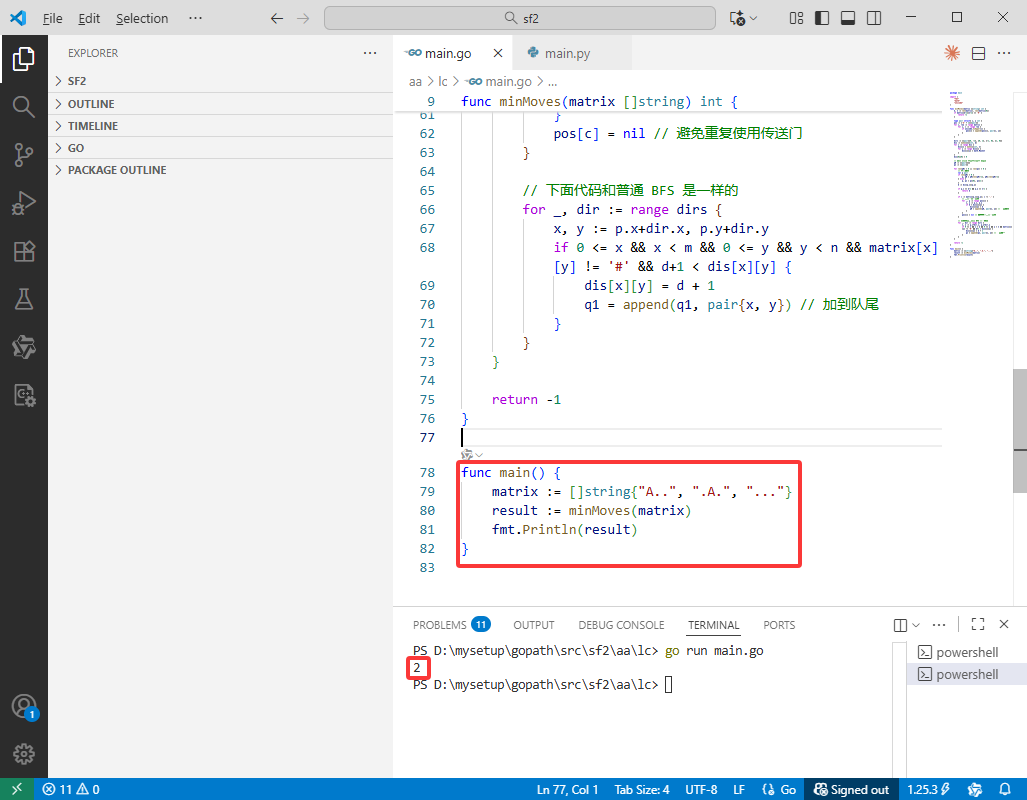Go back with the navigation arrow
The image size is (1027, 800).
[x=277, y=18]
